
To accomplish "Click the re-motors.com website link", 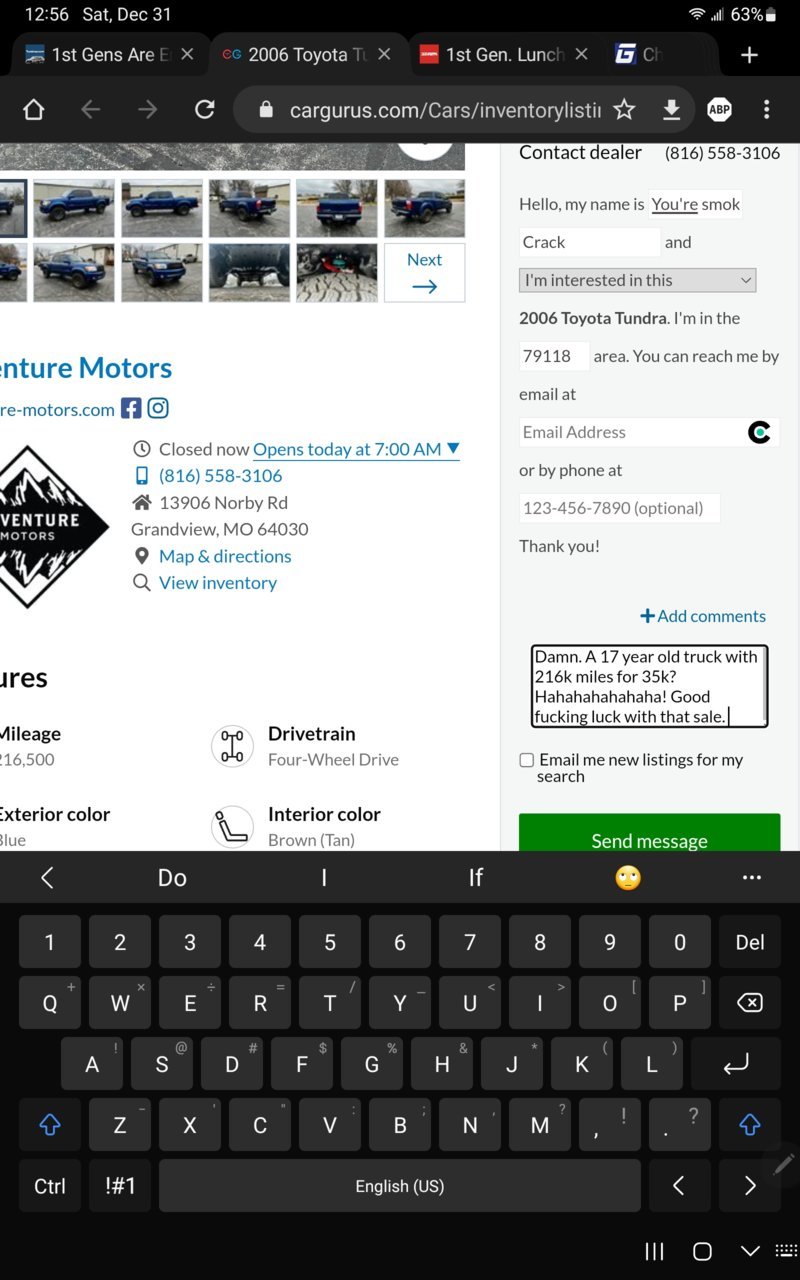I will pos(57,409).
